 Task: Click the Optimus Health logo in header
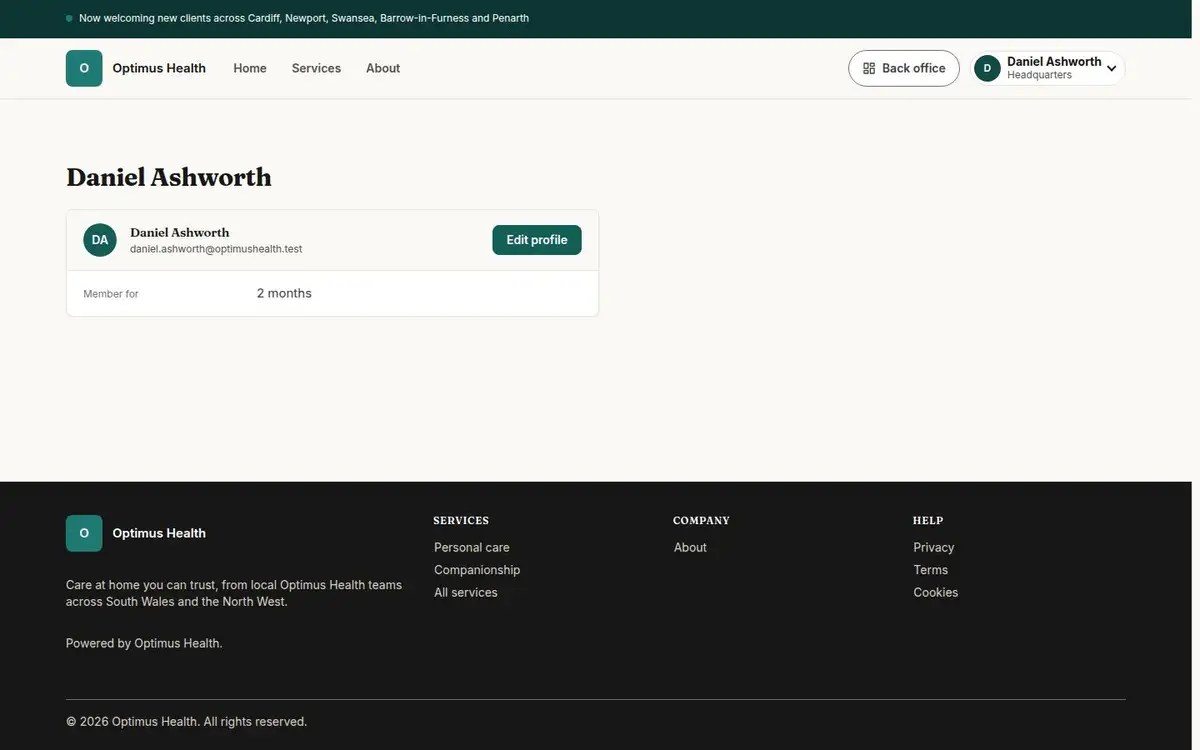[x=84, y=68]
